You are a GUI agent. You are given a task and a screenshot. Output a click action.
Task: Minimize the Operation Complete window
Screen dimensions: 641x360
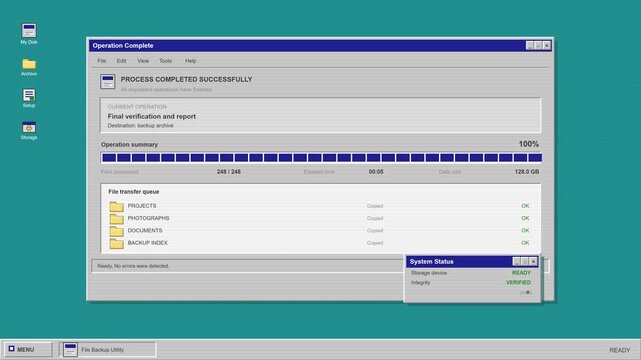(530, 45)
